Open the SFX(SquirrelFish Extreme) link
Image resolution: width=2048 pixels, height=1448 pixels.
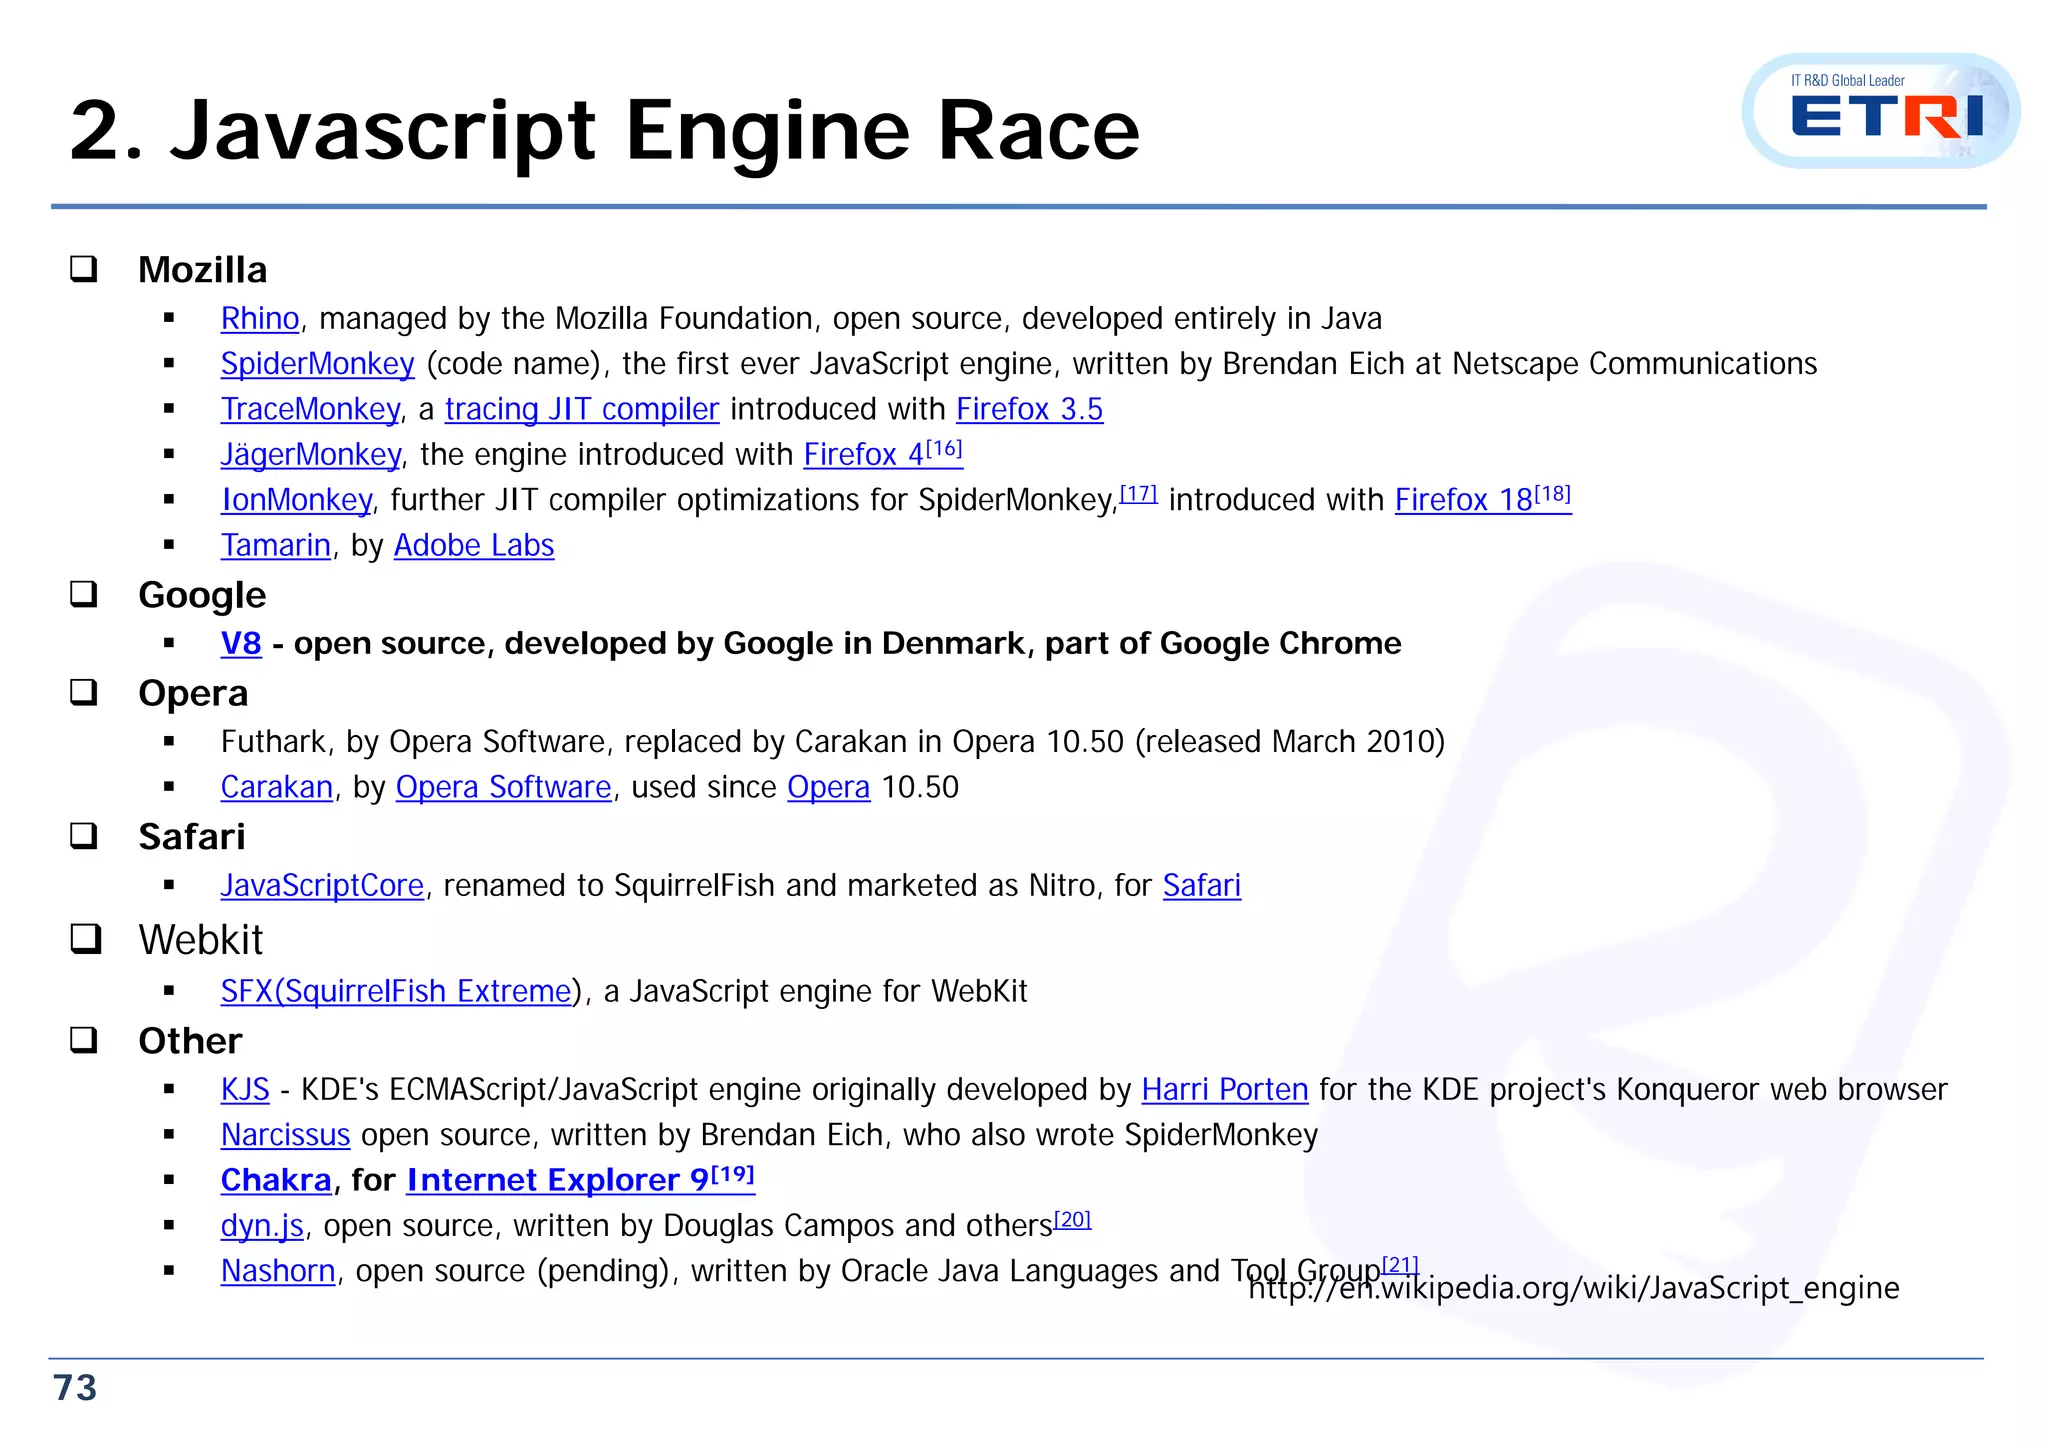[x=396, y=991]
